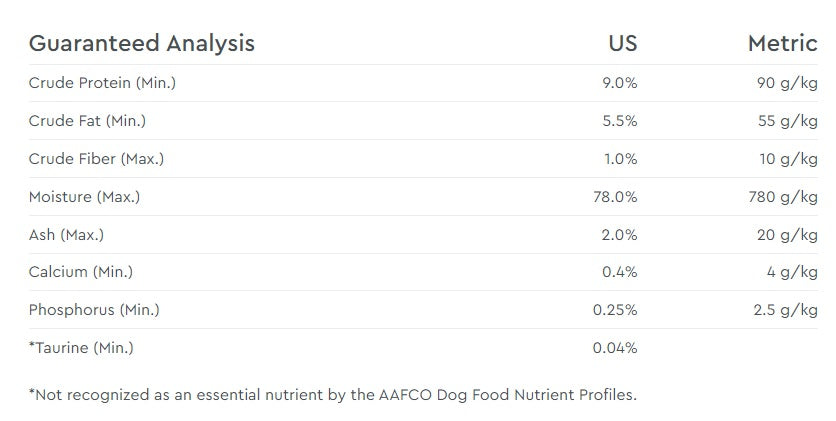
Task: Click the 10 g/kg fiber value
Action: (x=788, y=159)
